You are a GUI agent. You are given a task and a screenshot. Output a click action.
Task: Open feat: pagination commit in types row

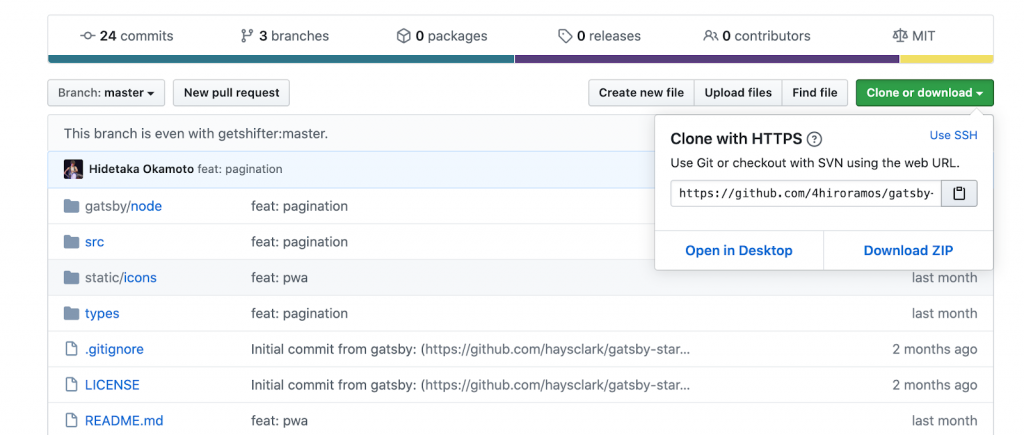point(299,314)
